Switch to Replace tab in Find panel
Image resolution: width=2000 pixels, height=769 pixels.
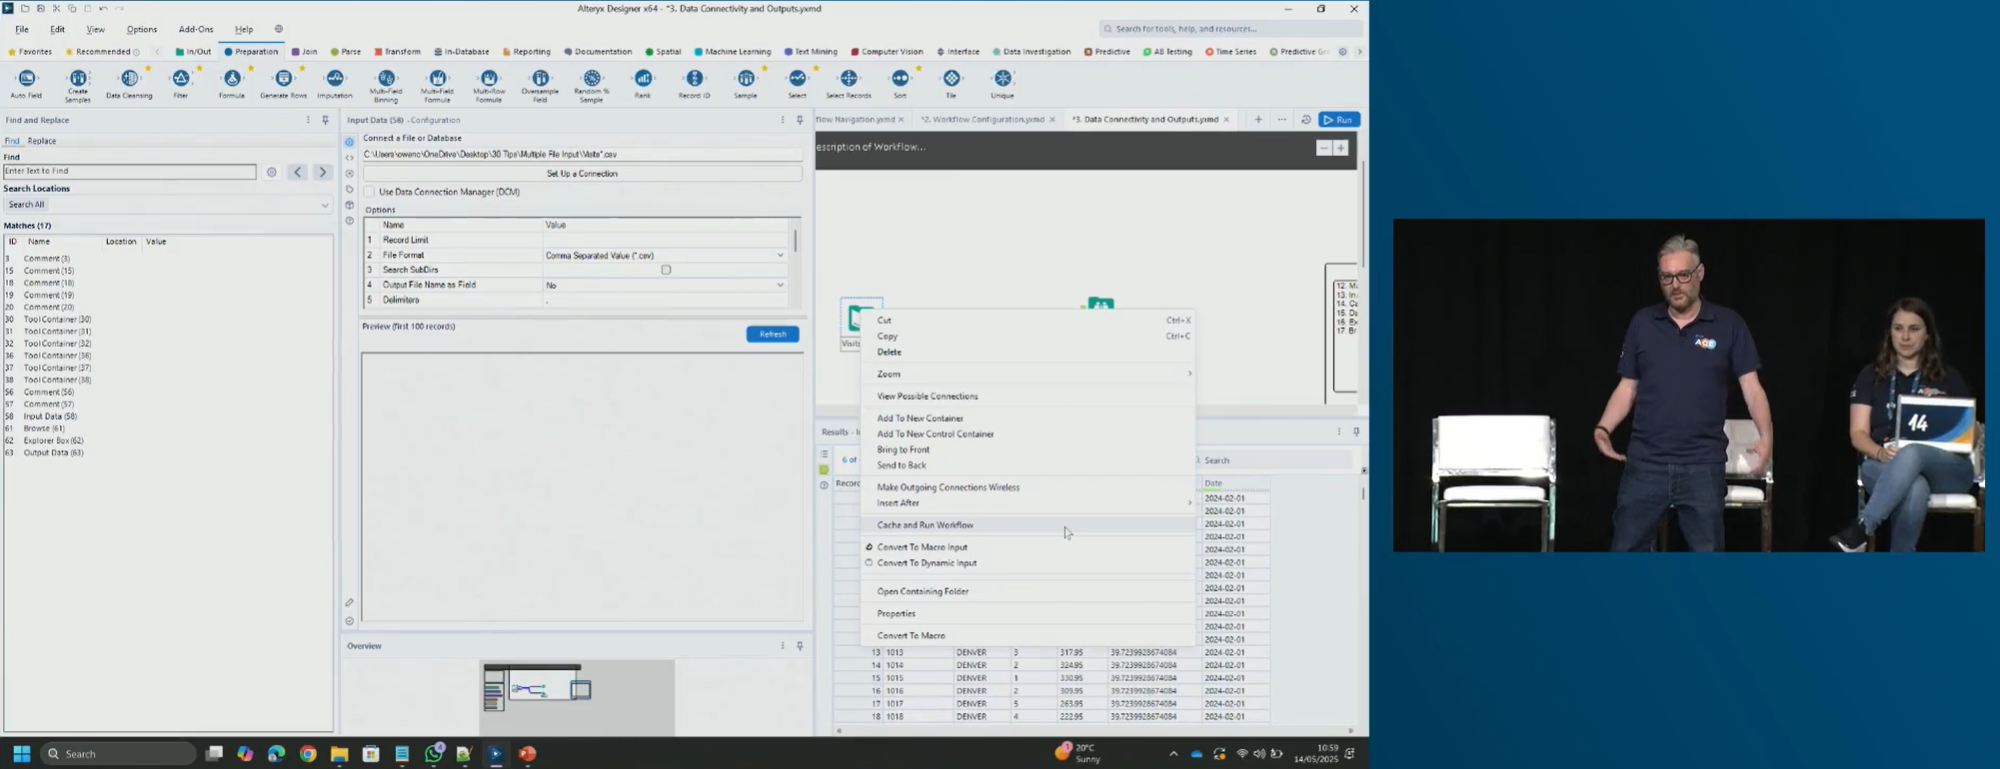(41, 141)
